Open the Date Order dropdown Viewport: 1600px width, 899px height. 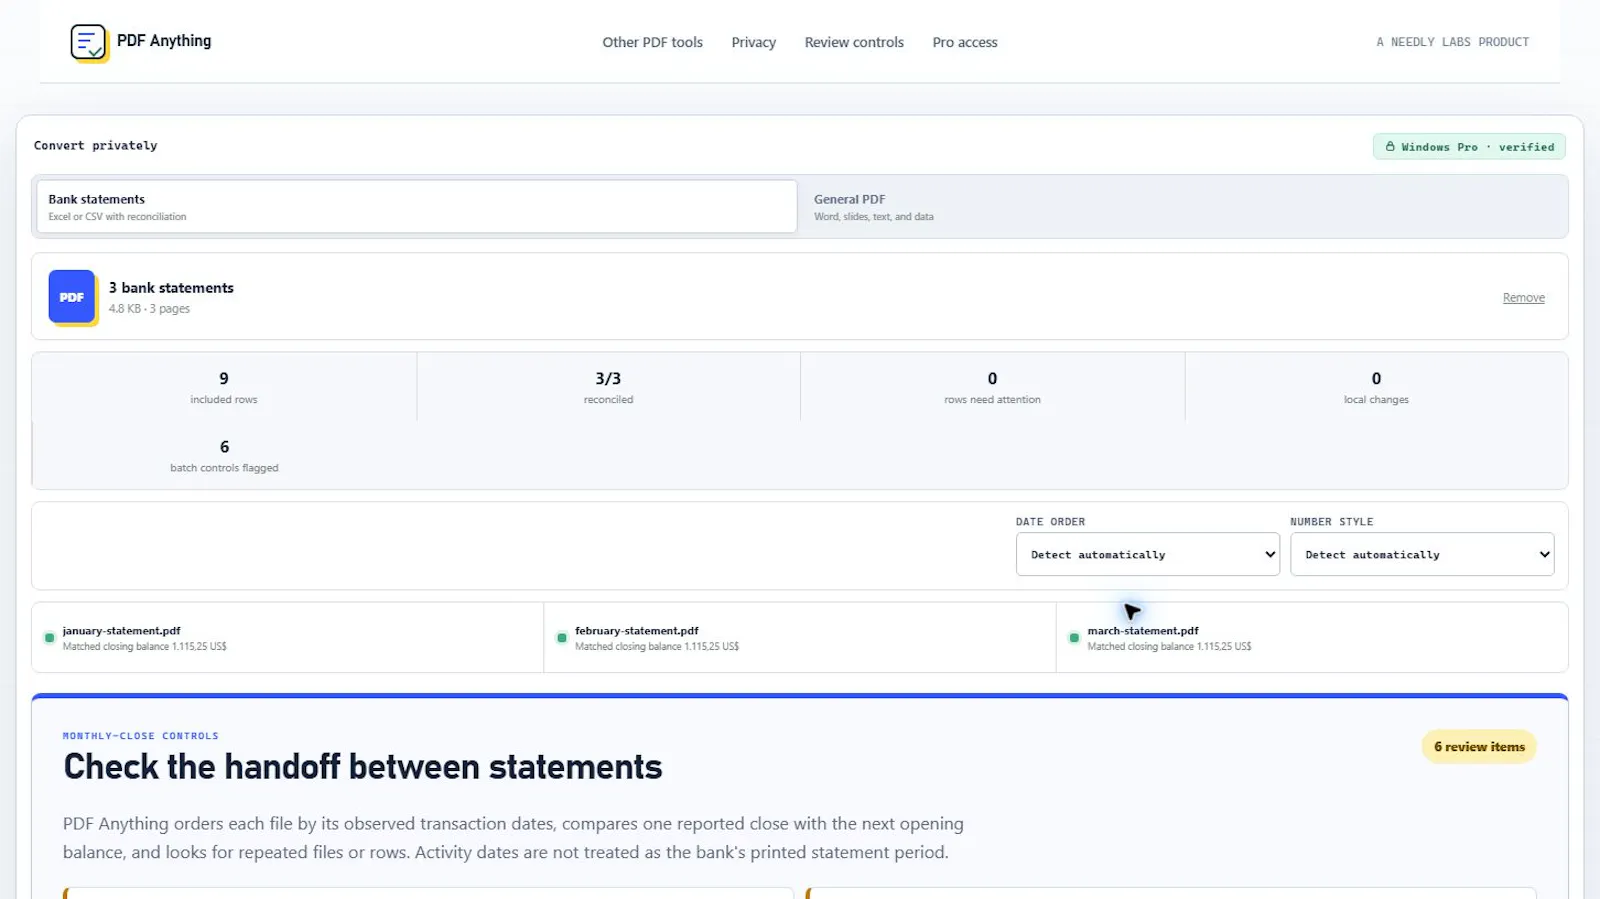(1148, 554)
